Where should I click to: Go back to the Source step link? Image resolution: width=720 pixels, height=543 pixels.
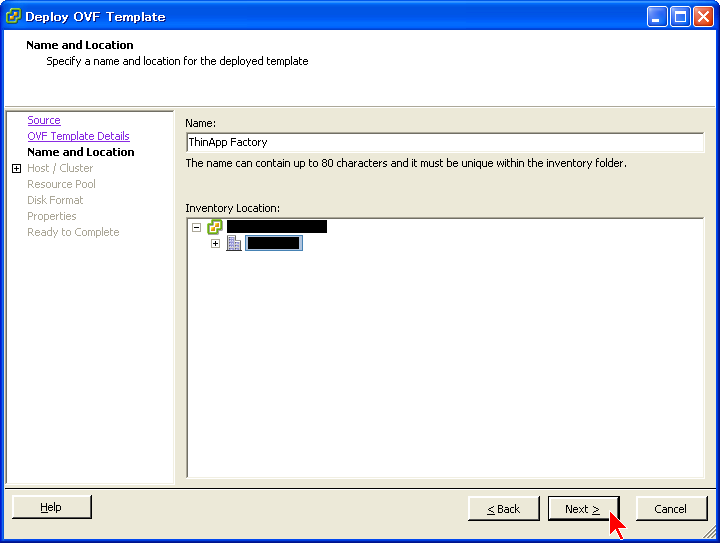pyautogui.click(x=44, y=120)
